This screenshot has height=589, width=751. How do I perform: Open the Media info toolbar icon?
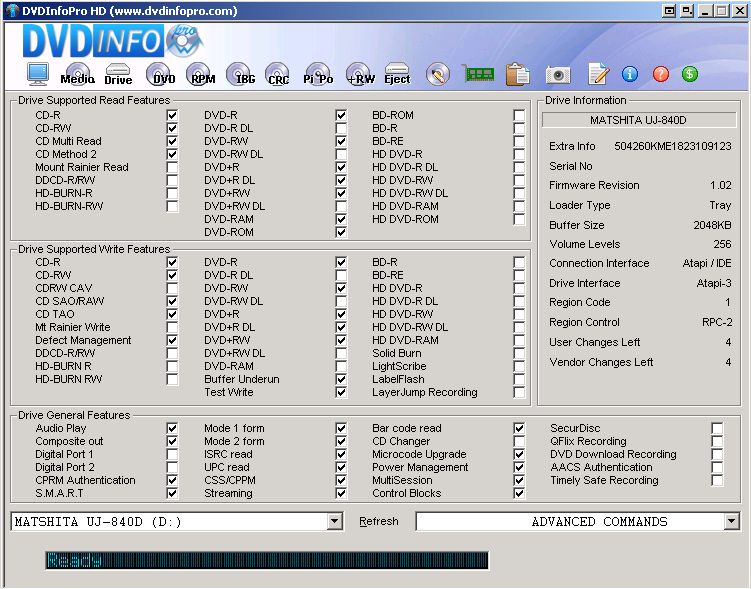pos(78,74)
